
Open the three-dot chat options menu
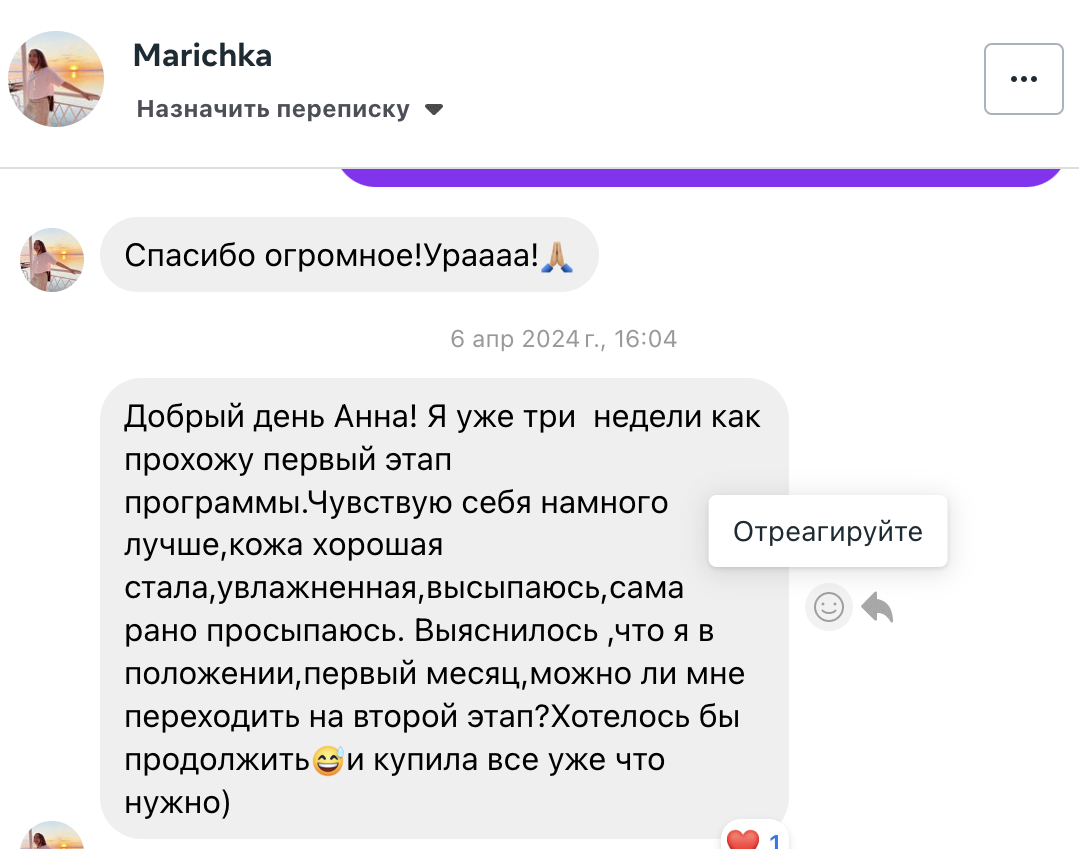(x=1023, y=79)
